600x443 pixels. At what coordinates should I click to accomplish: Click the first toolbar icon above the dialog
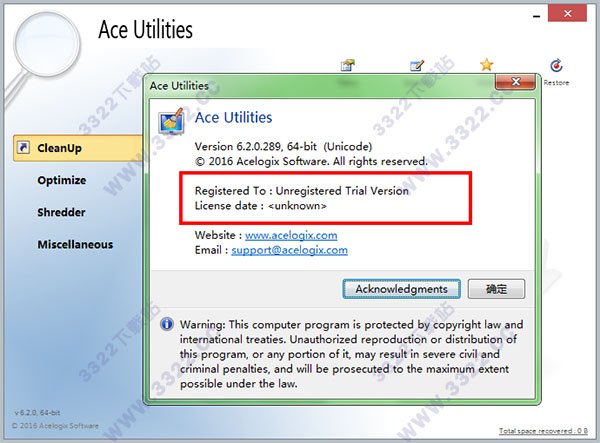[347, 65]
